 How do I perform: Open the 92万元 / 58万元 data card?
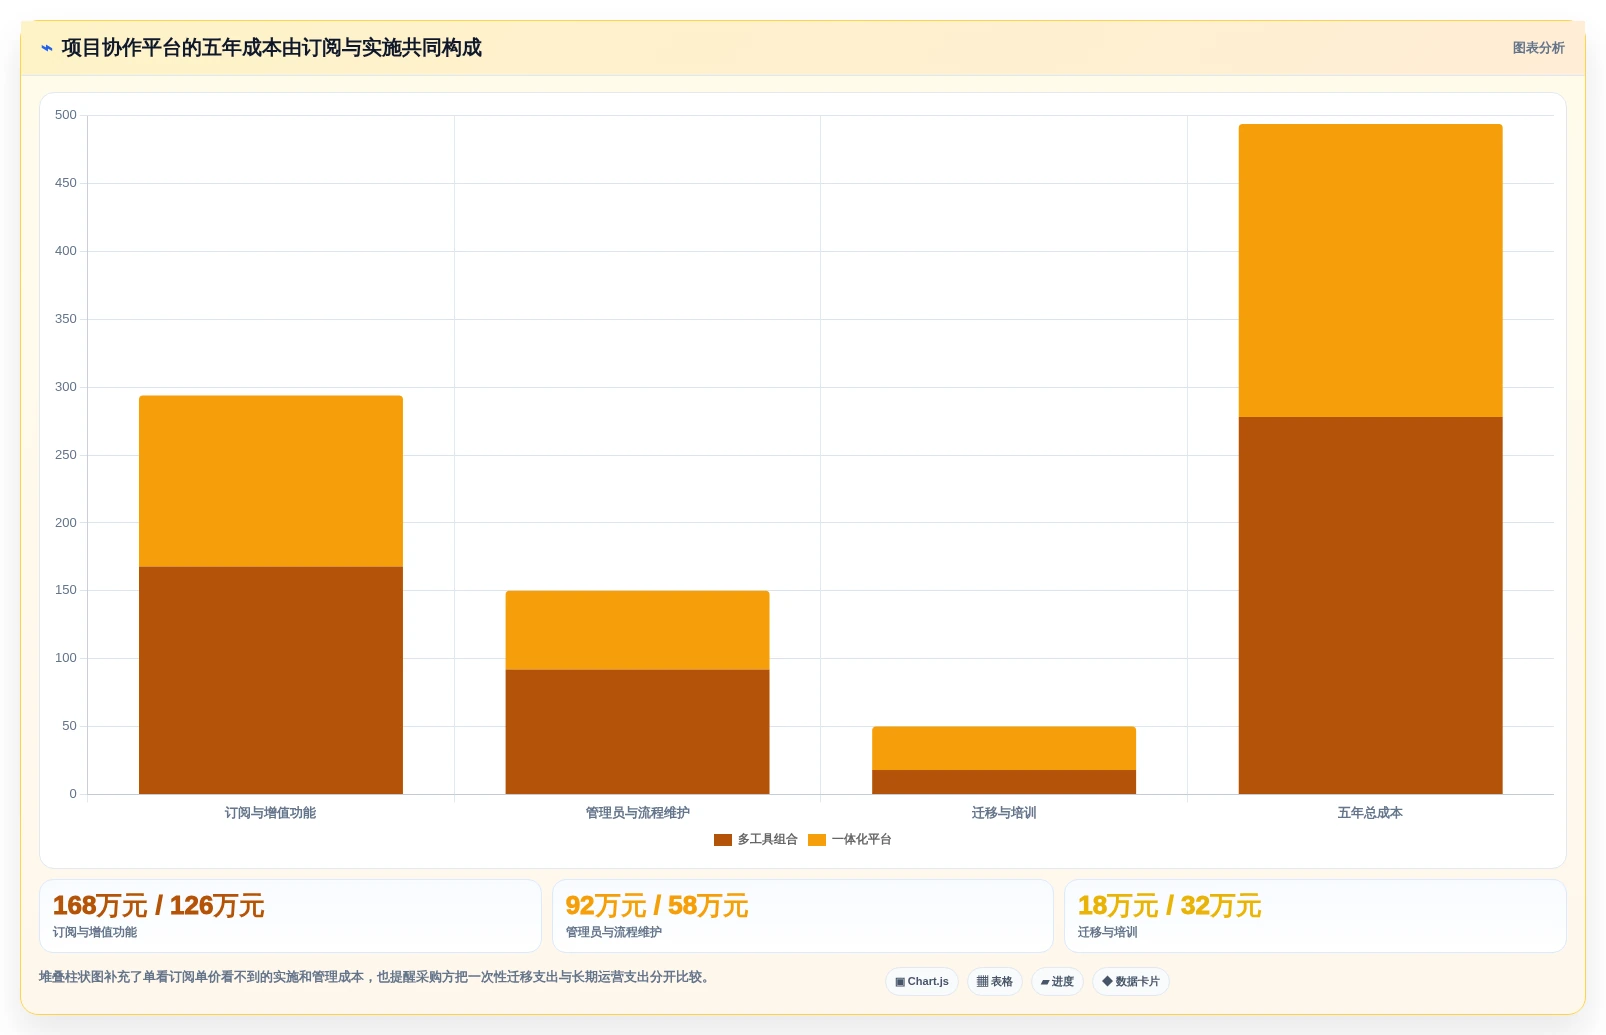click(x=803, y=916)
